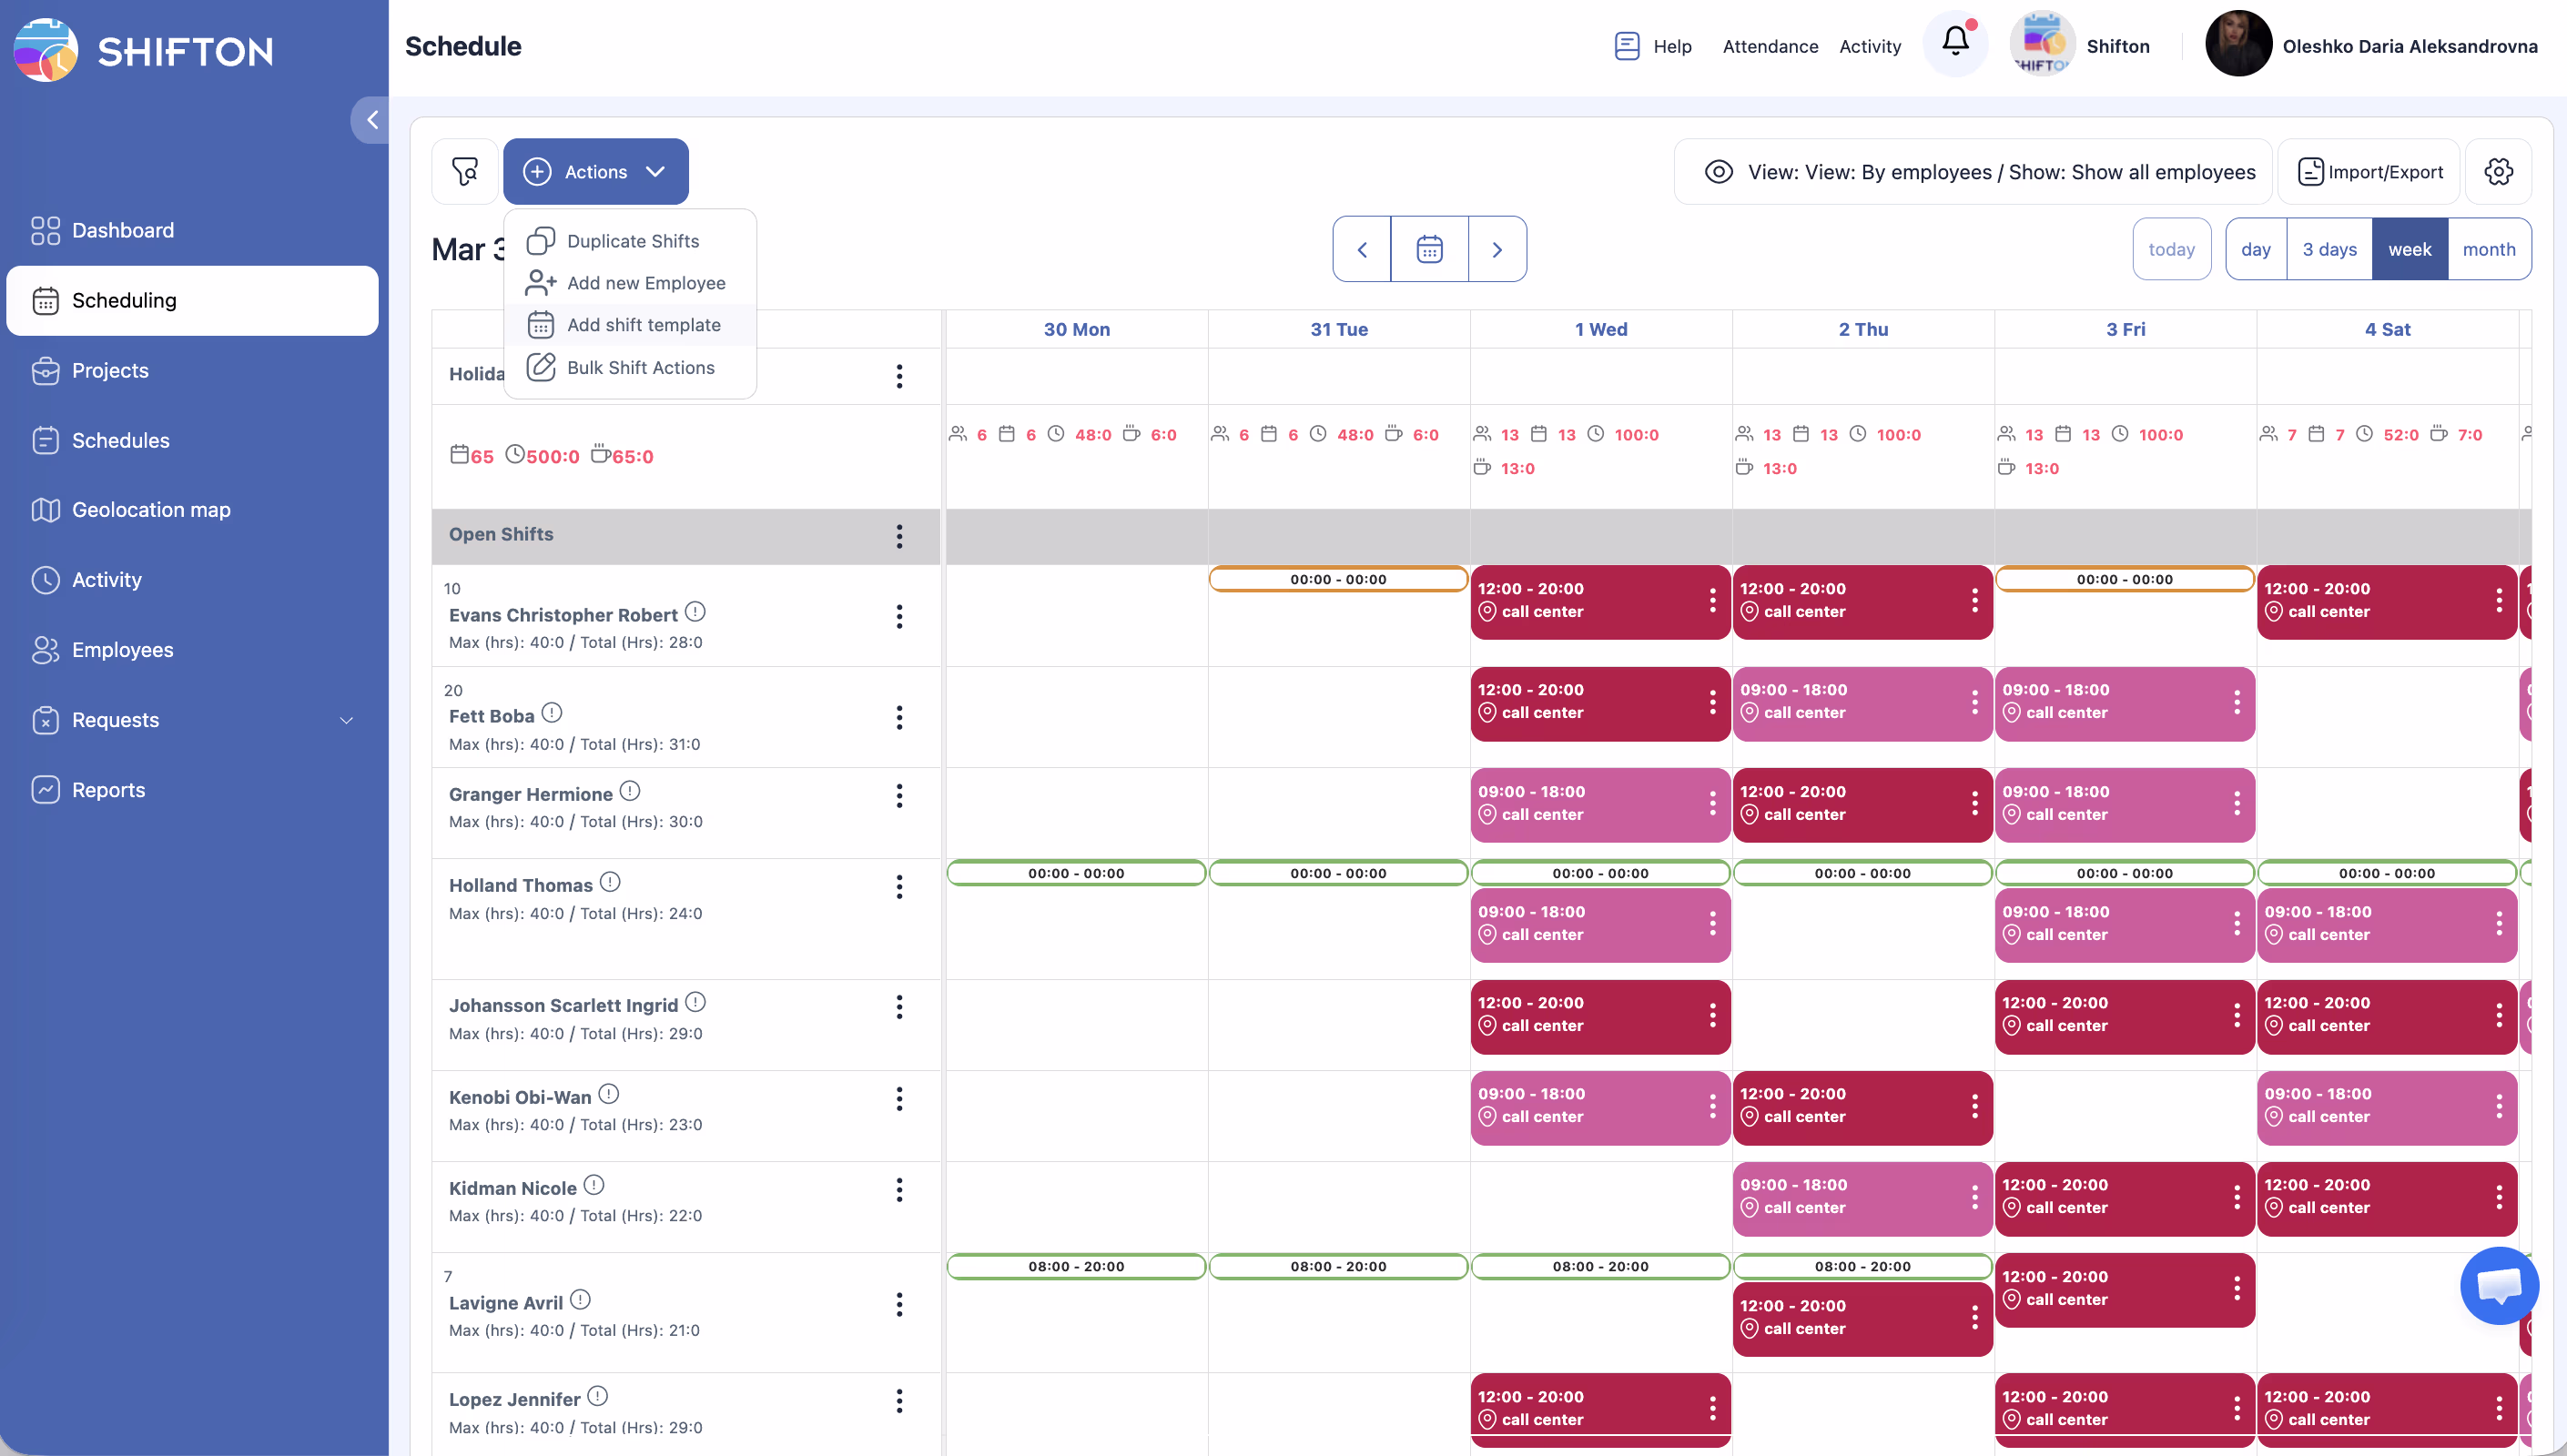Select Add shift template menu entry
2567x1456 pixels.
(x=643, y=325)
